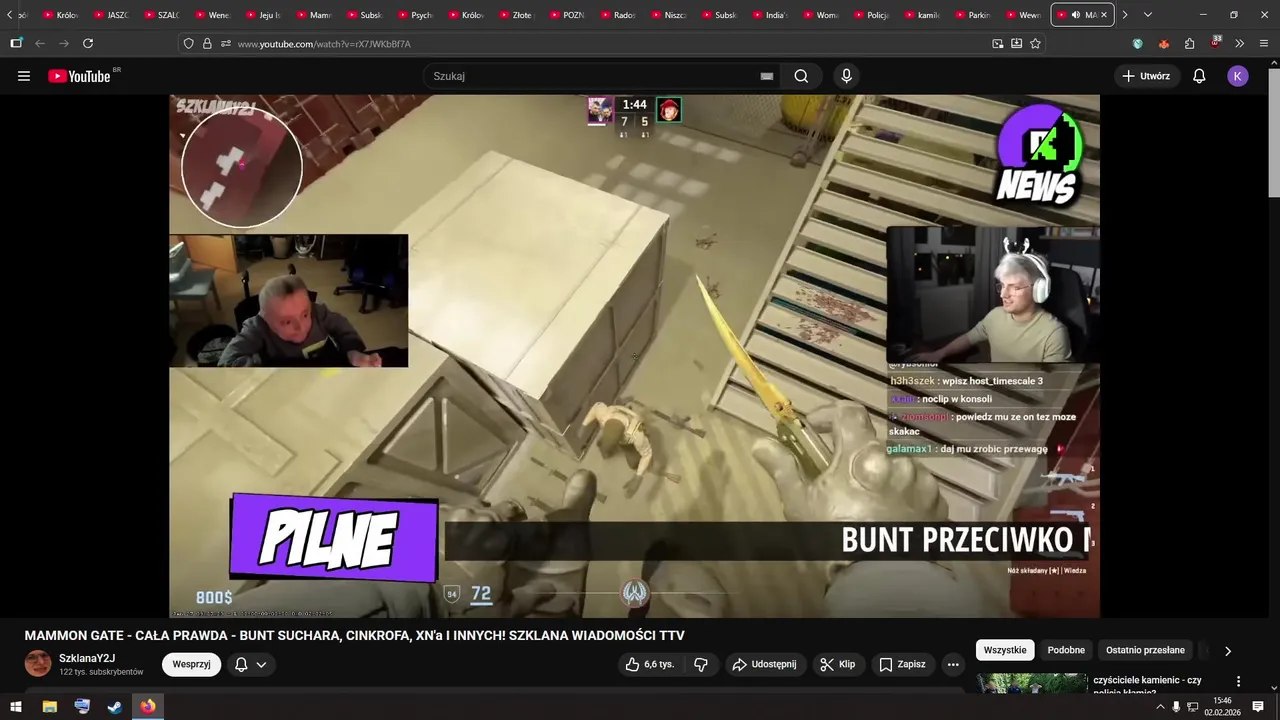This screenshot has height=720, width=1280.
Task: Show hidden system tray icons
Action: point(1160,707)
